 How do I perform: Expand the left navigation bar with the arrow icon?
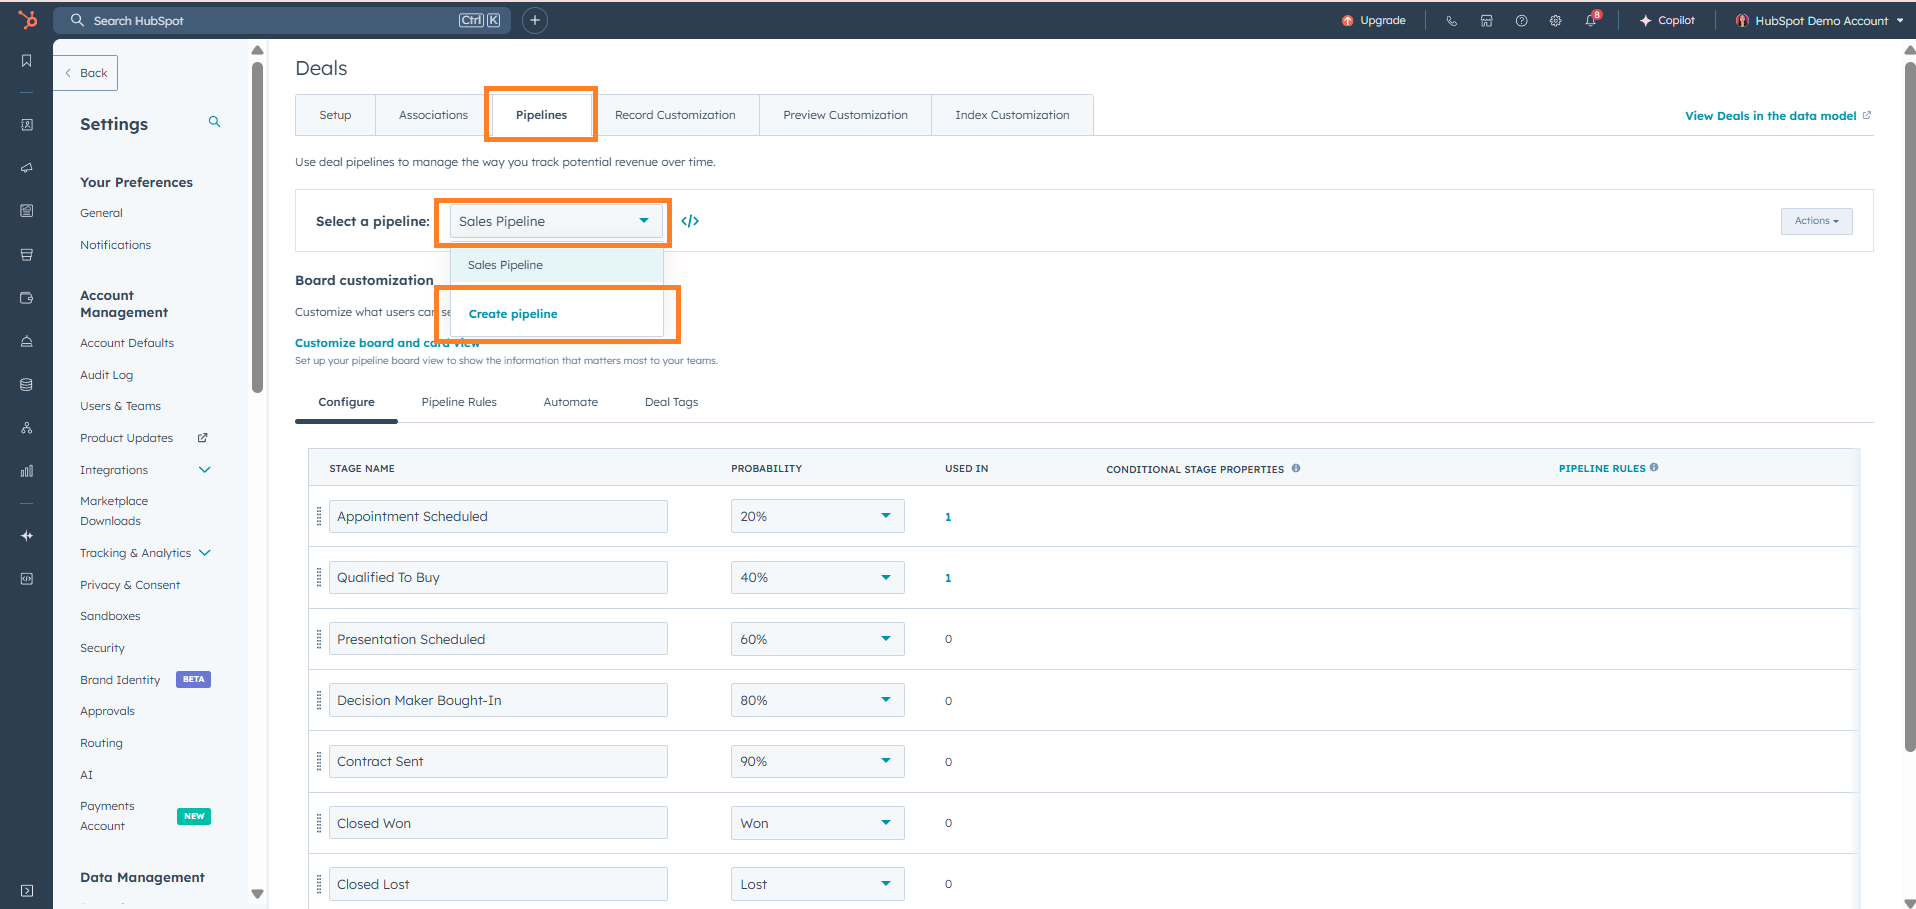[27, 890]
